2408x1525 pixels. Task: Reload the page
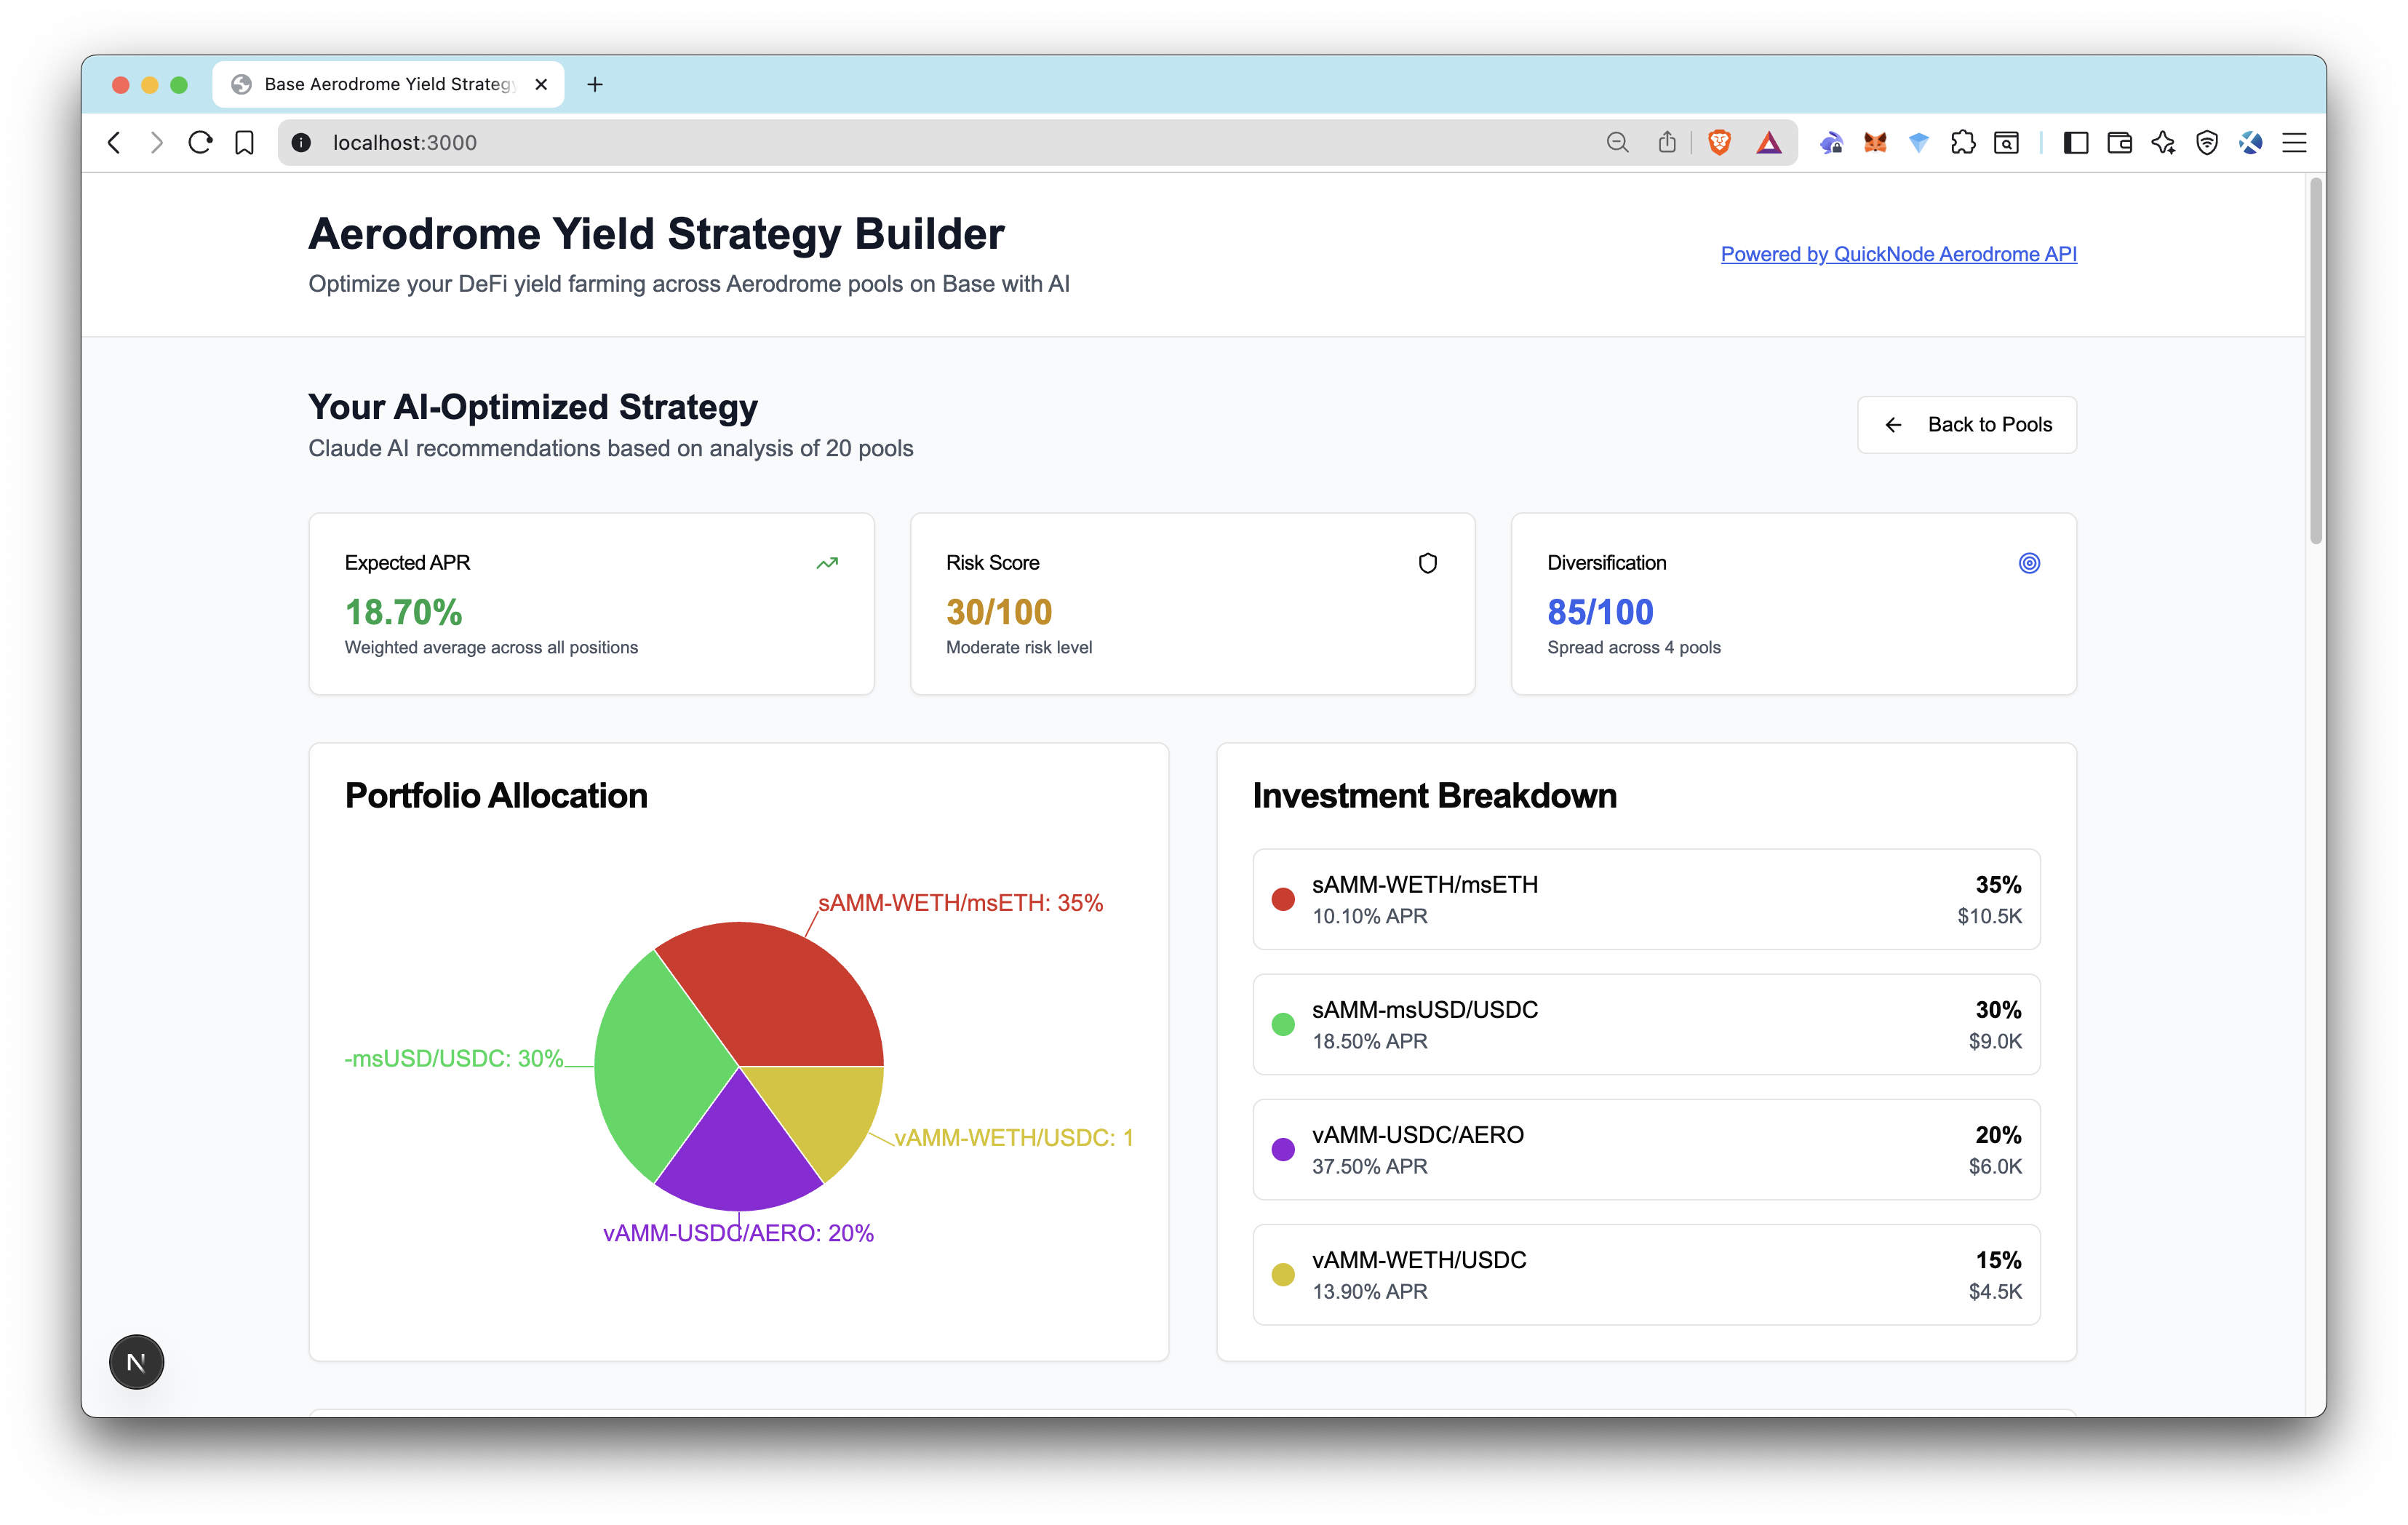click(x=200, y=143)
